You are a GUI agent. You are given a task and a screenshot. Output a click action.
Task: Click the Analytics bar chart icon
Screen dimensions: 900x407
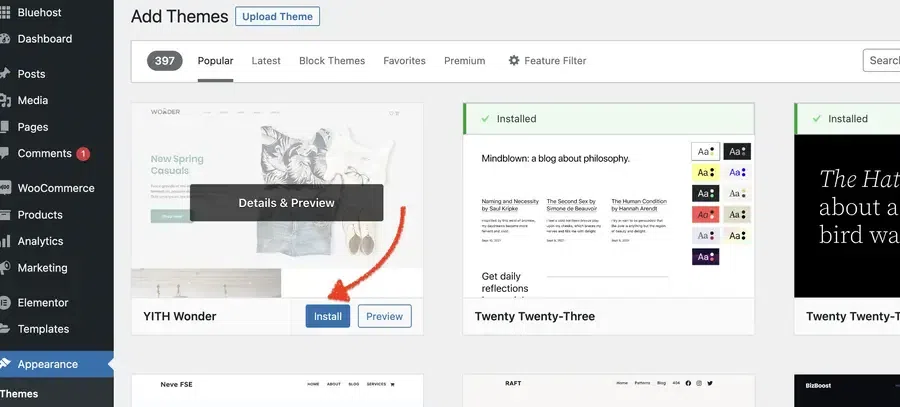(5, 241)
